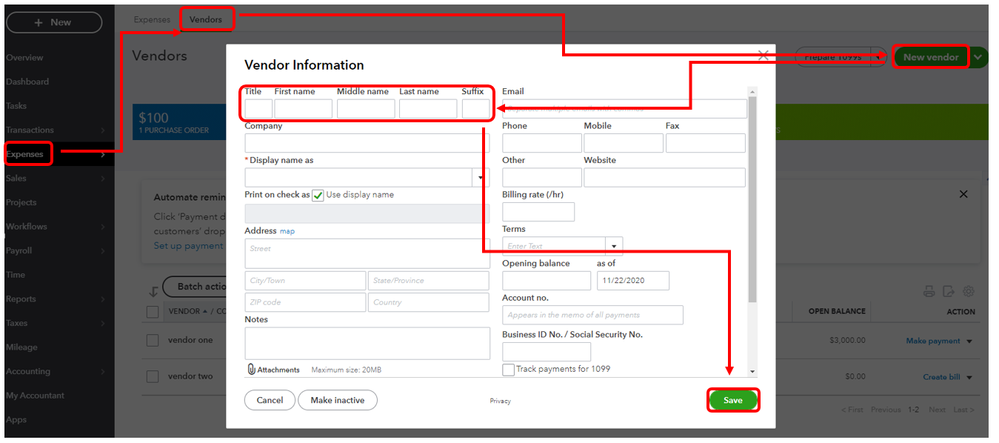
Task: Click the scrollbar down arrow in dialog
Action: [x=752, y=371]
